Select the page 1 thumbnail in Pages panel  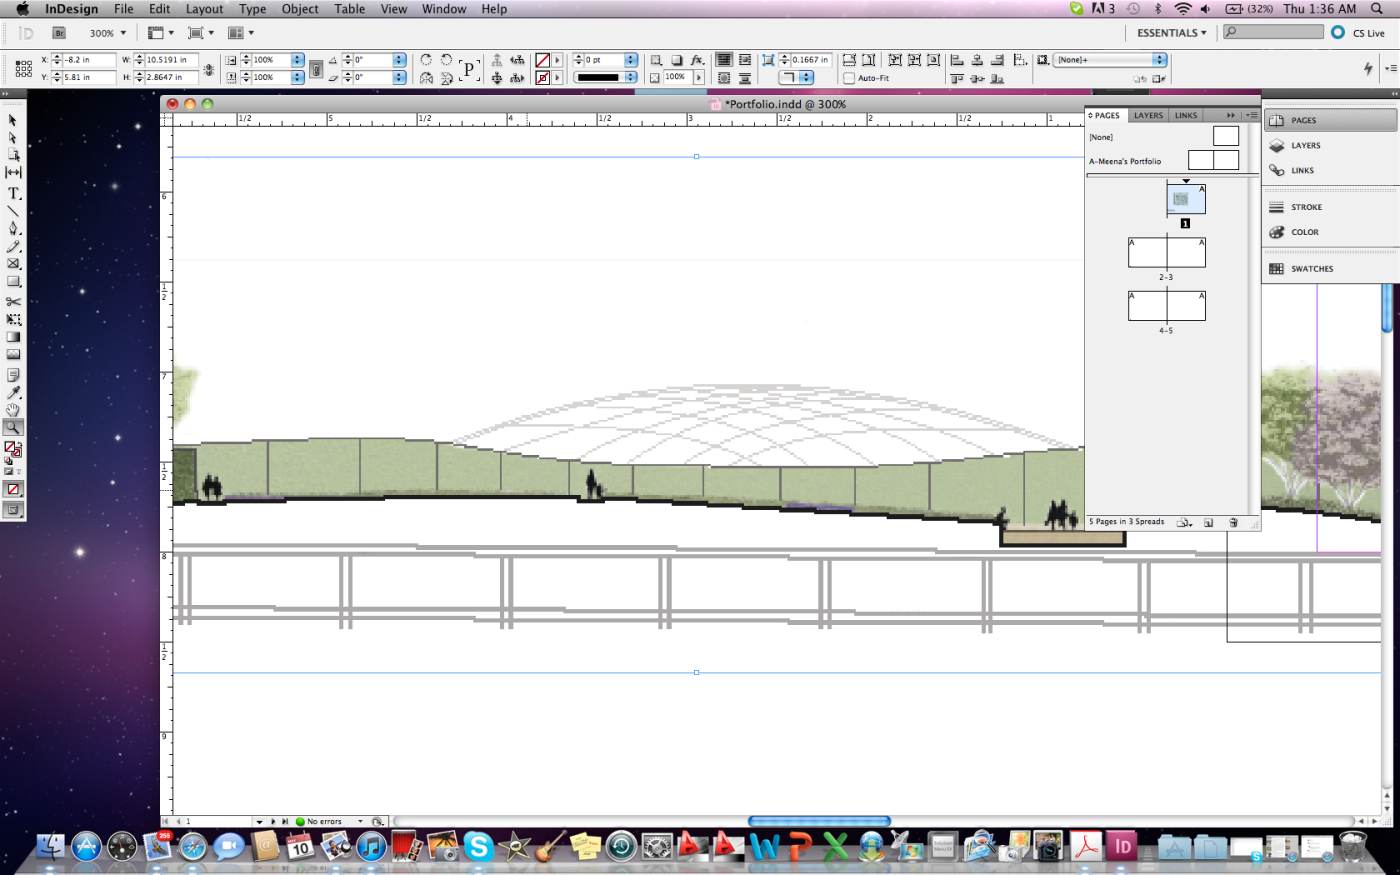tap(1185, 199)
